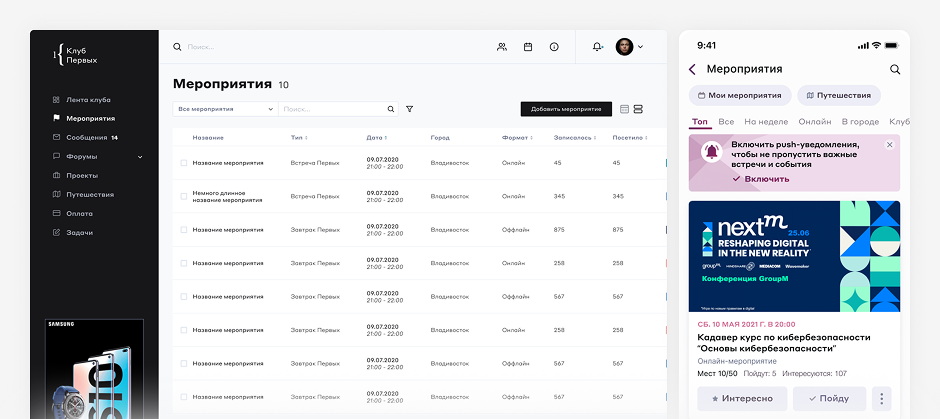Click the calendar icon in the header

pos(528,47)
